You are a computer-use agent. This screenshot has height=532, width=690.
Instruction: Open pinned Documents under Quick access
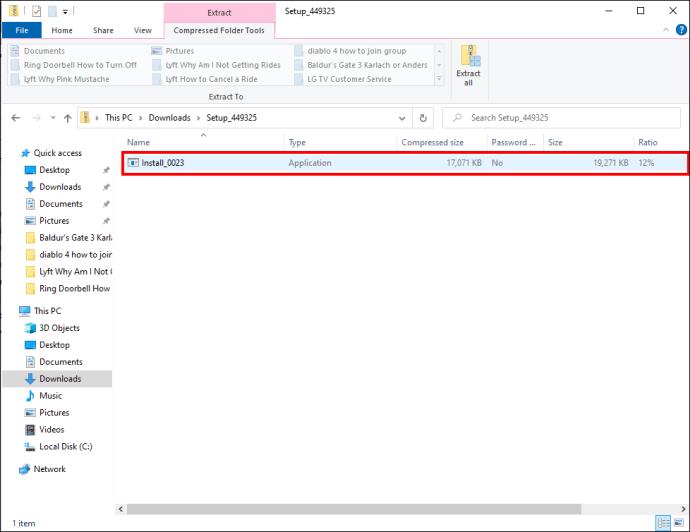coord(61,204)
